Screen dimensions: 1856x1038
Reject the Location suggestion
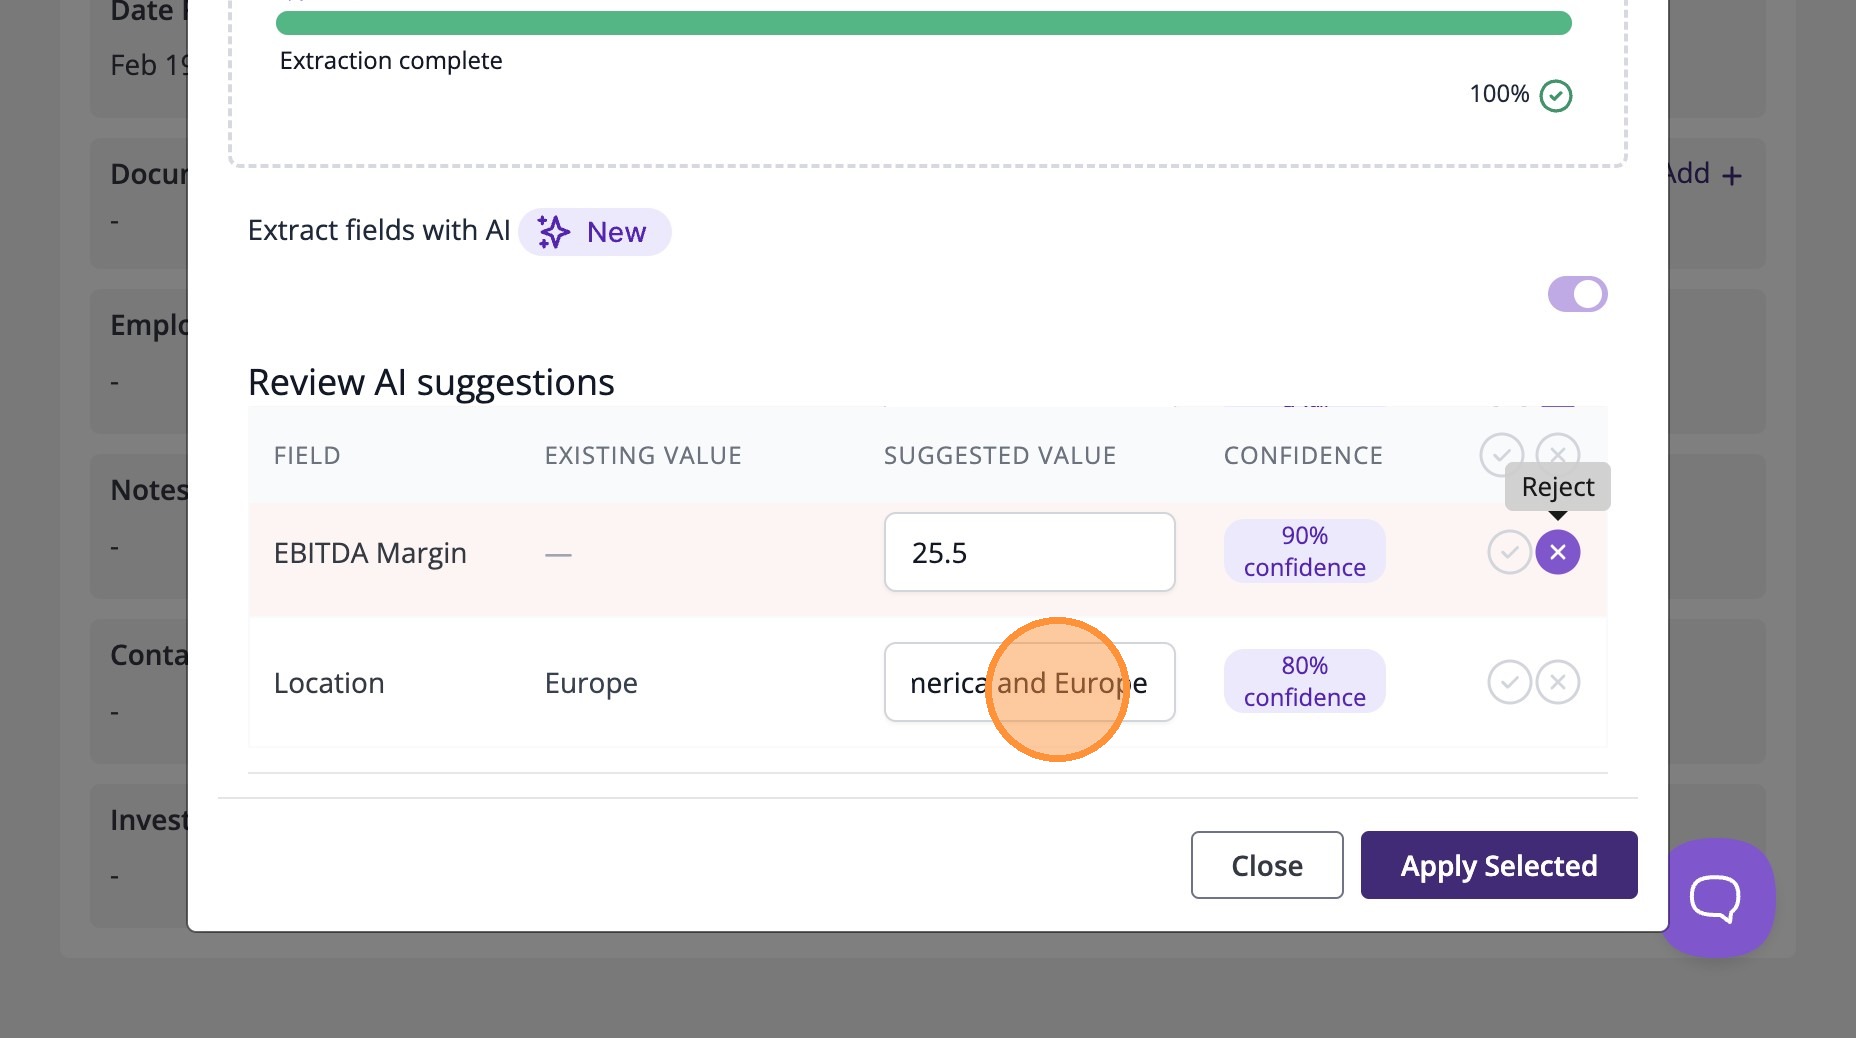pyautogui.click(x=1557, y=682)
